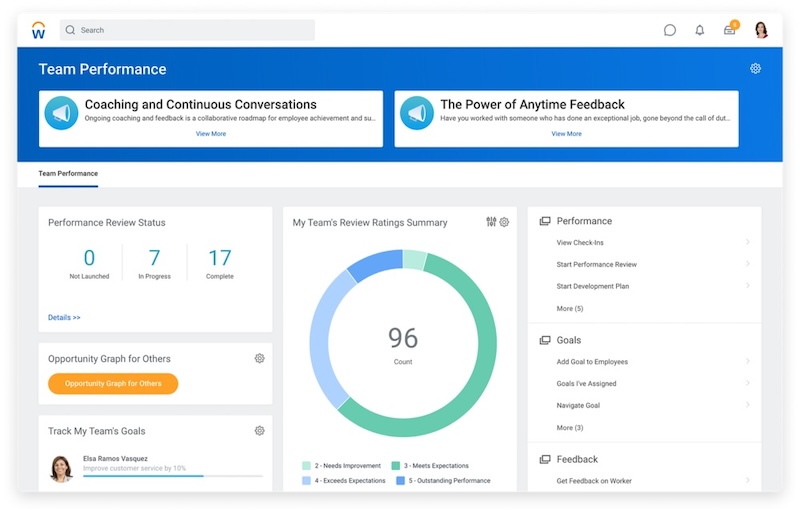The image size is (800, 514).
Task: Follow the Details >> link
Action: [x=64, y=317]
